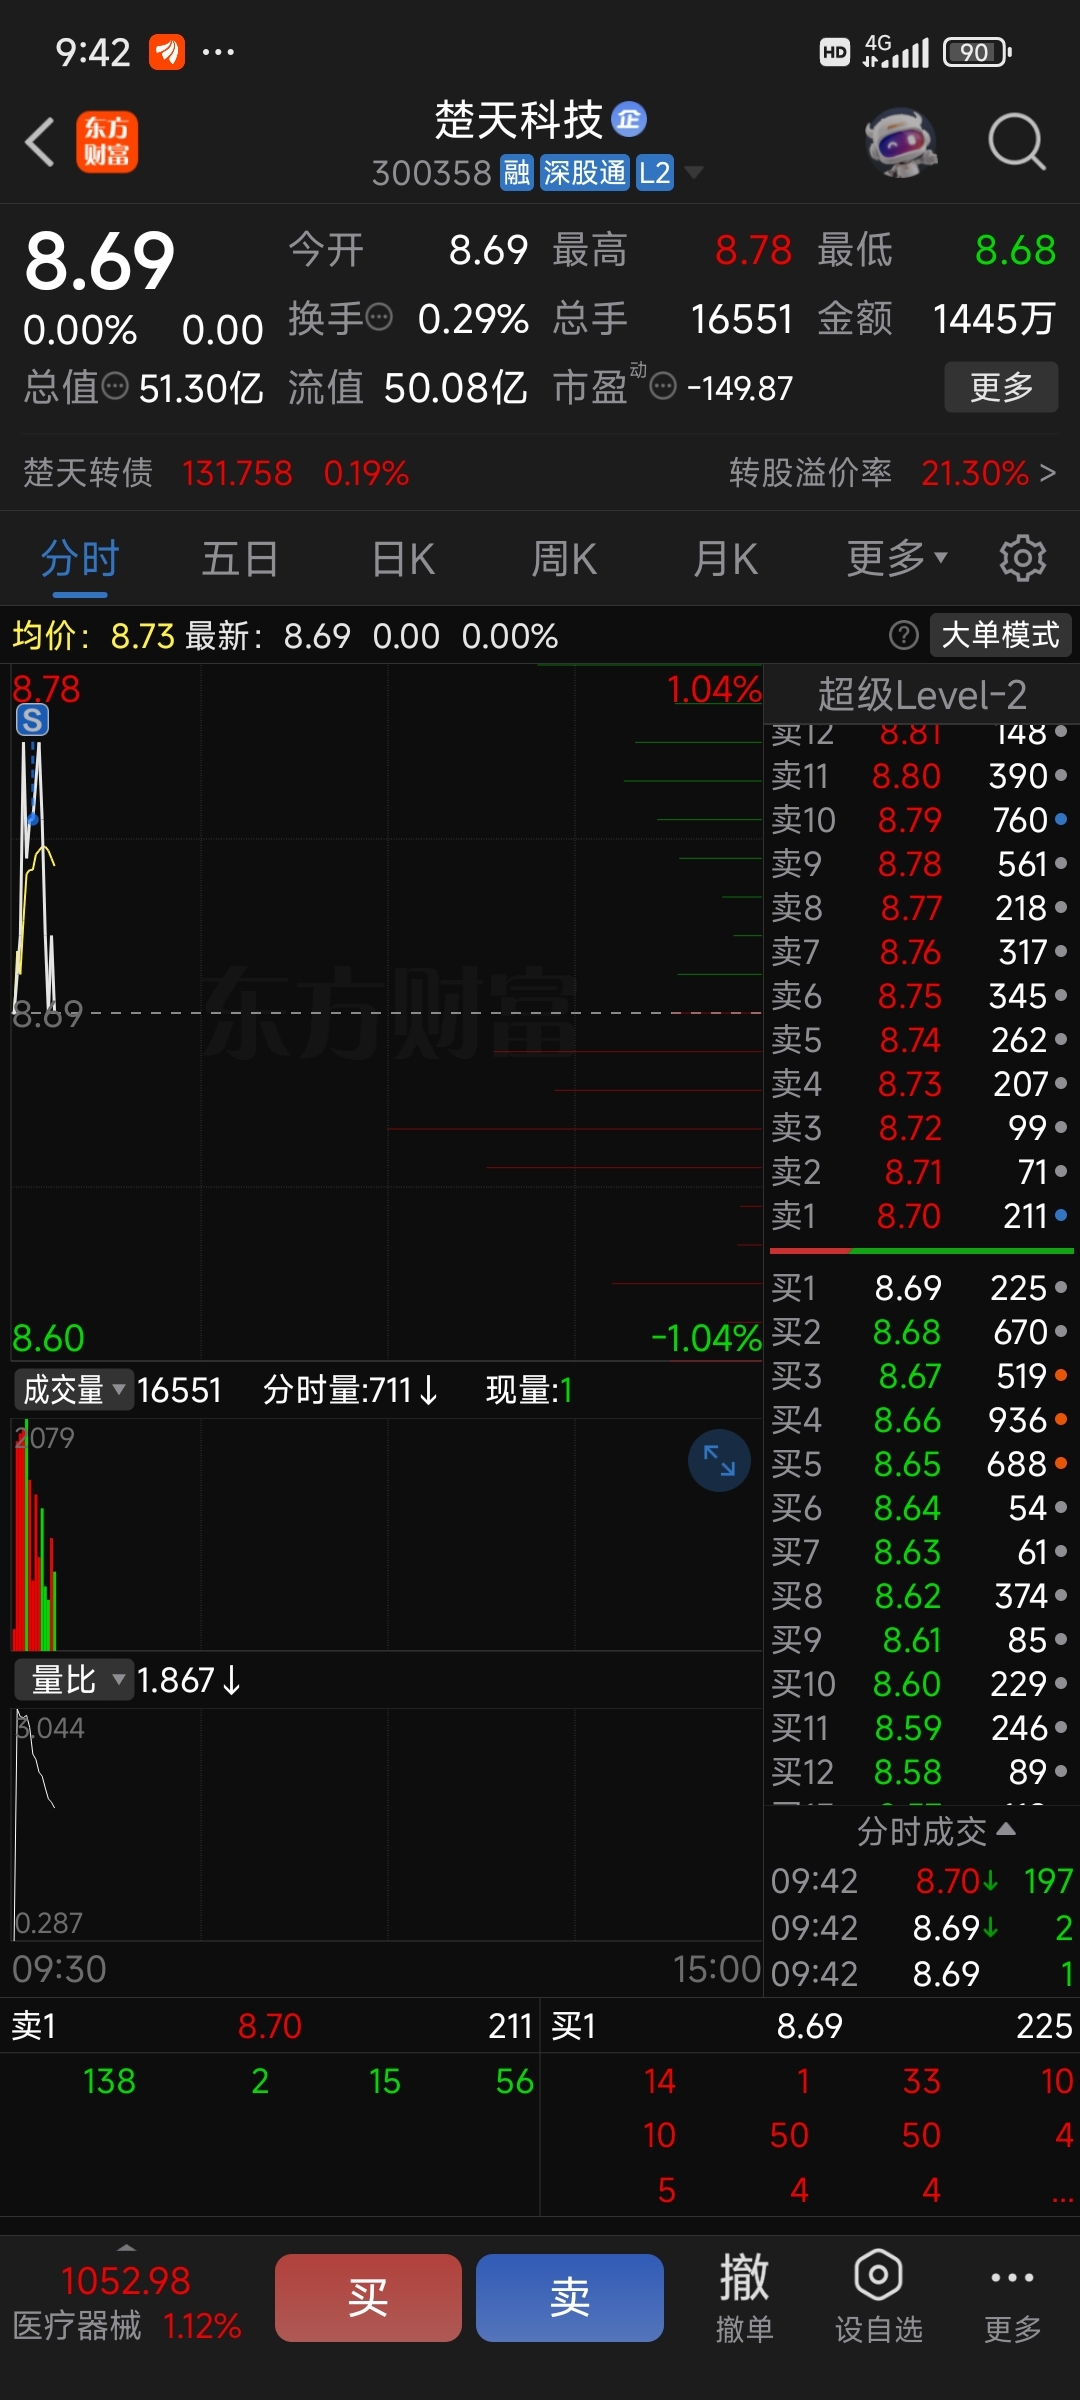This screenshot has width=1080, height=2400.
Task: Toggle 大单模式 mode
Action: (1001, 635)
